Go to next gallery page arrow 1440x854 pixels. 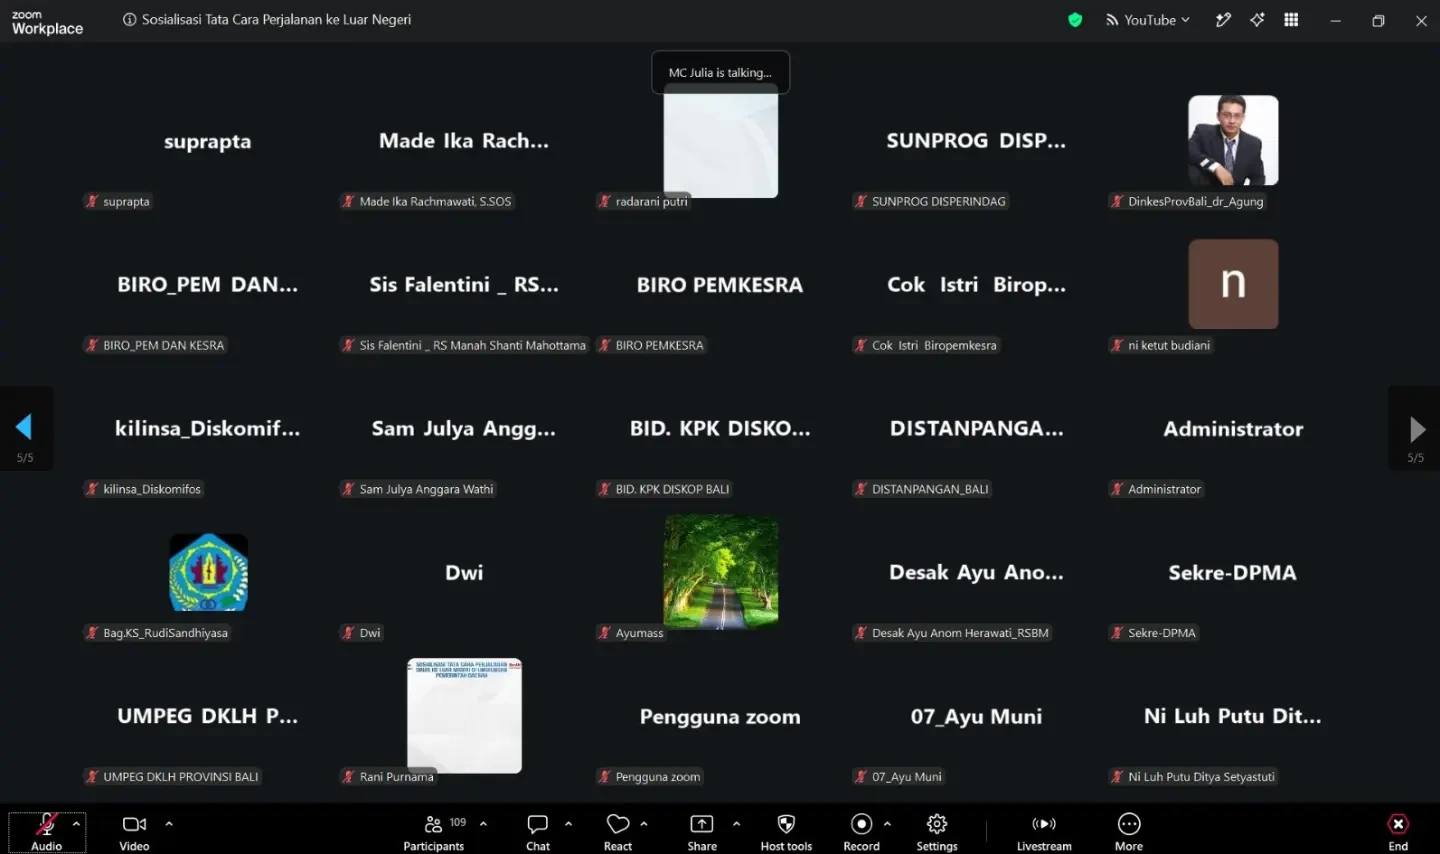click(1417, 429)
